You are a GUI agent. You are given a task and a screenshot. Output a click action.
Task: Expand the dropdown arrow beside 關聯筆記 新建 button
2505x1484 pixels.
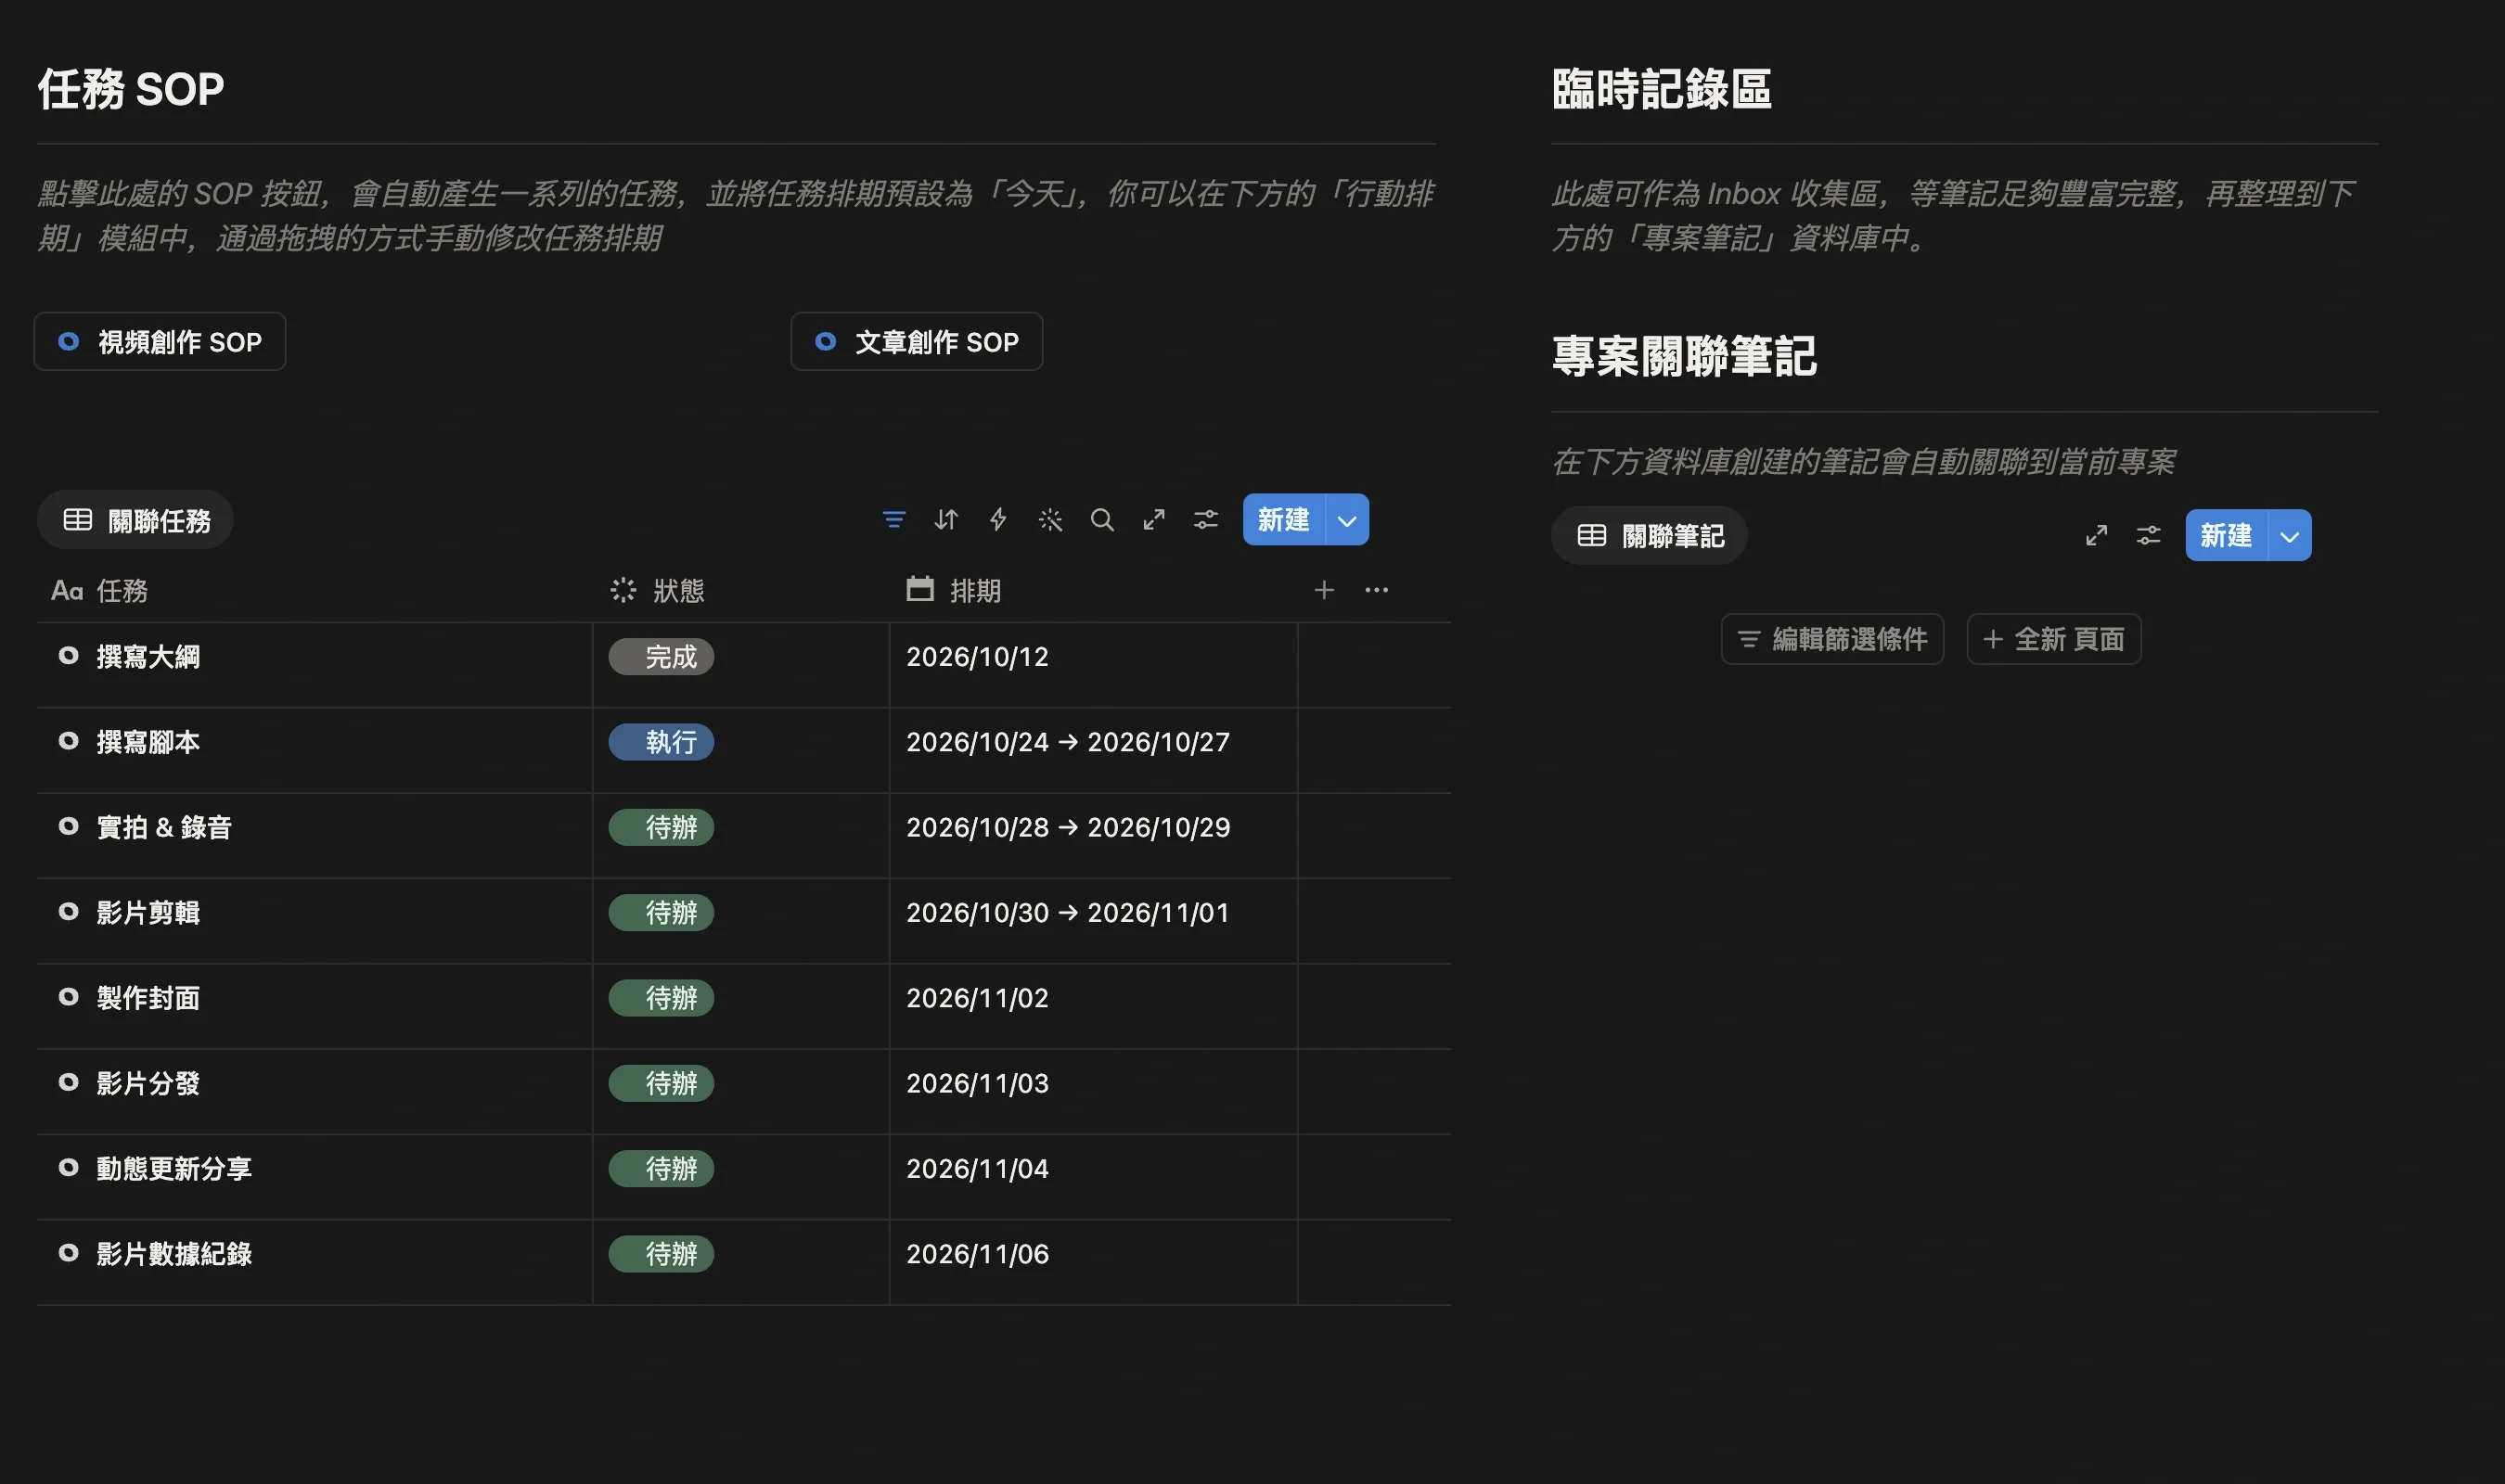2290,536
